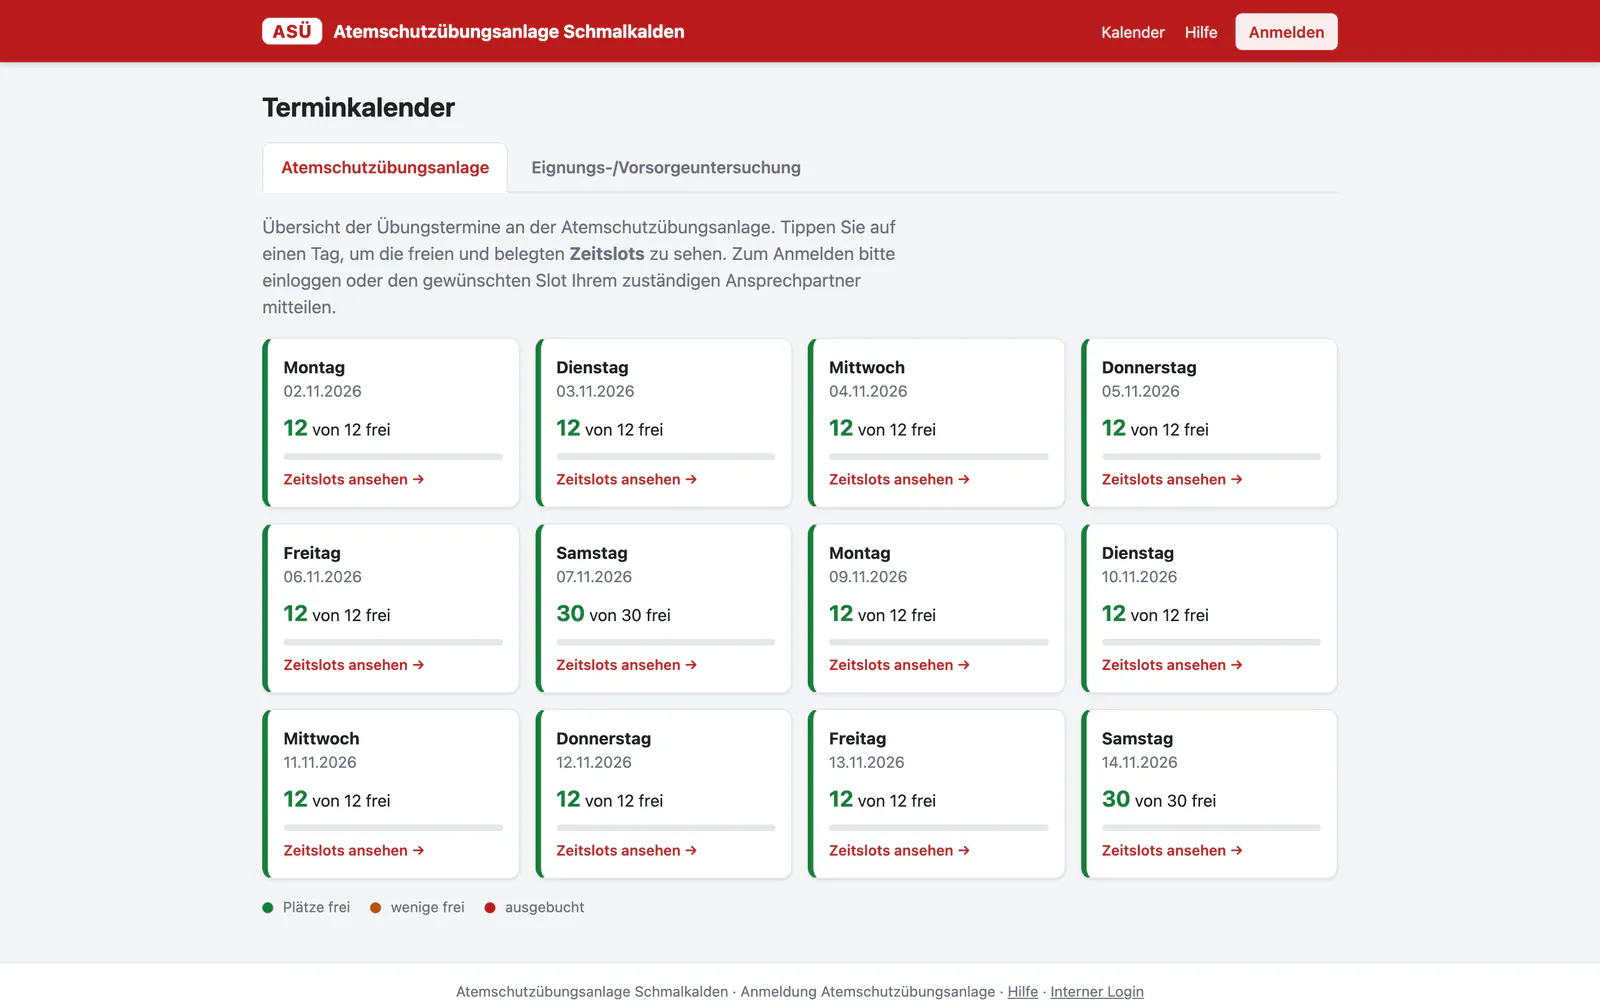The height and width of the screenshot is (1000, 1600).
Task: View Zeitslots for Montag 09.11.2026
Action: pos(900,665)
